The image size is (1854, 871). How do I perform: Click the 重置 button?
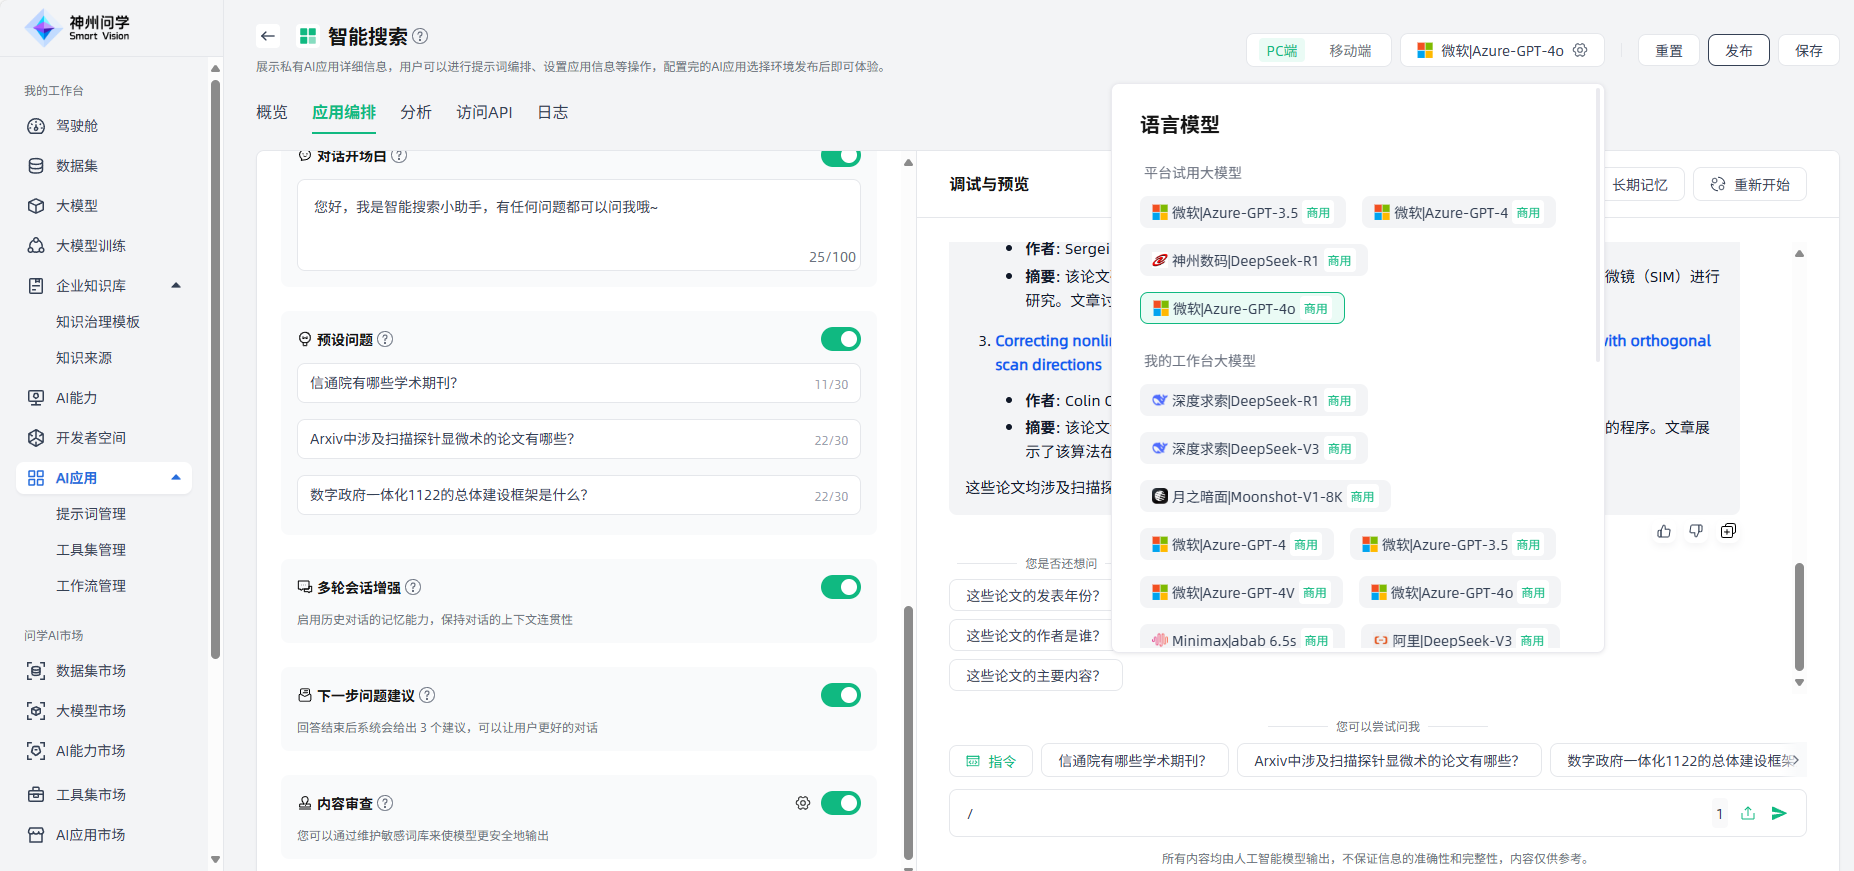click(x=1669, y=50)
